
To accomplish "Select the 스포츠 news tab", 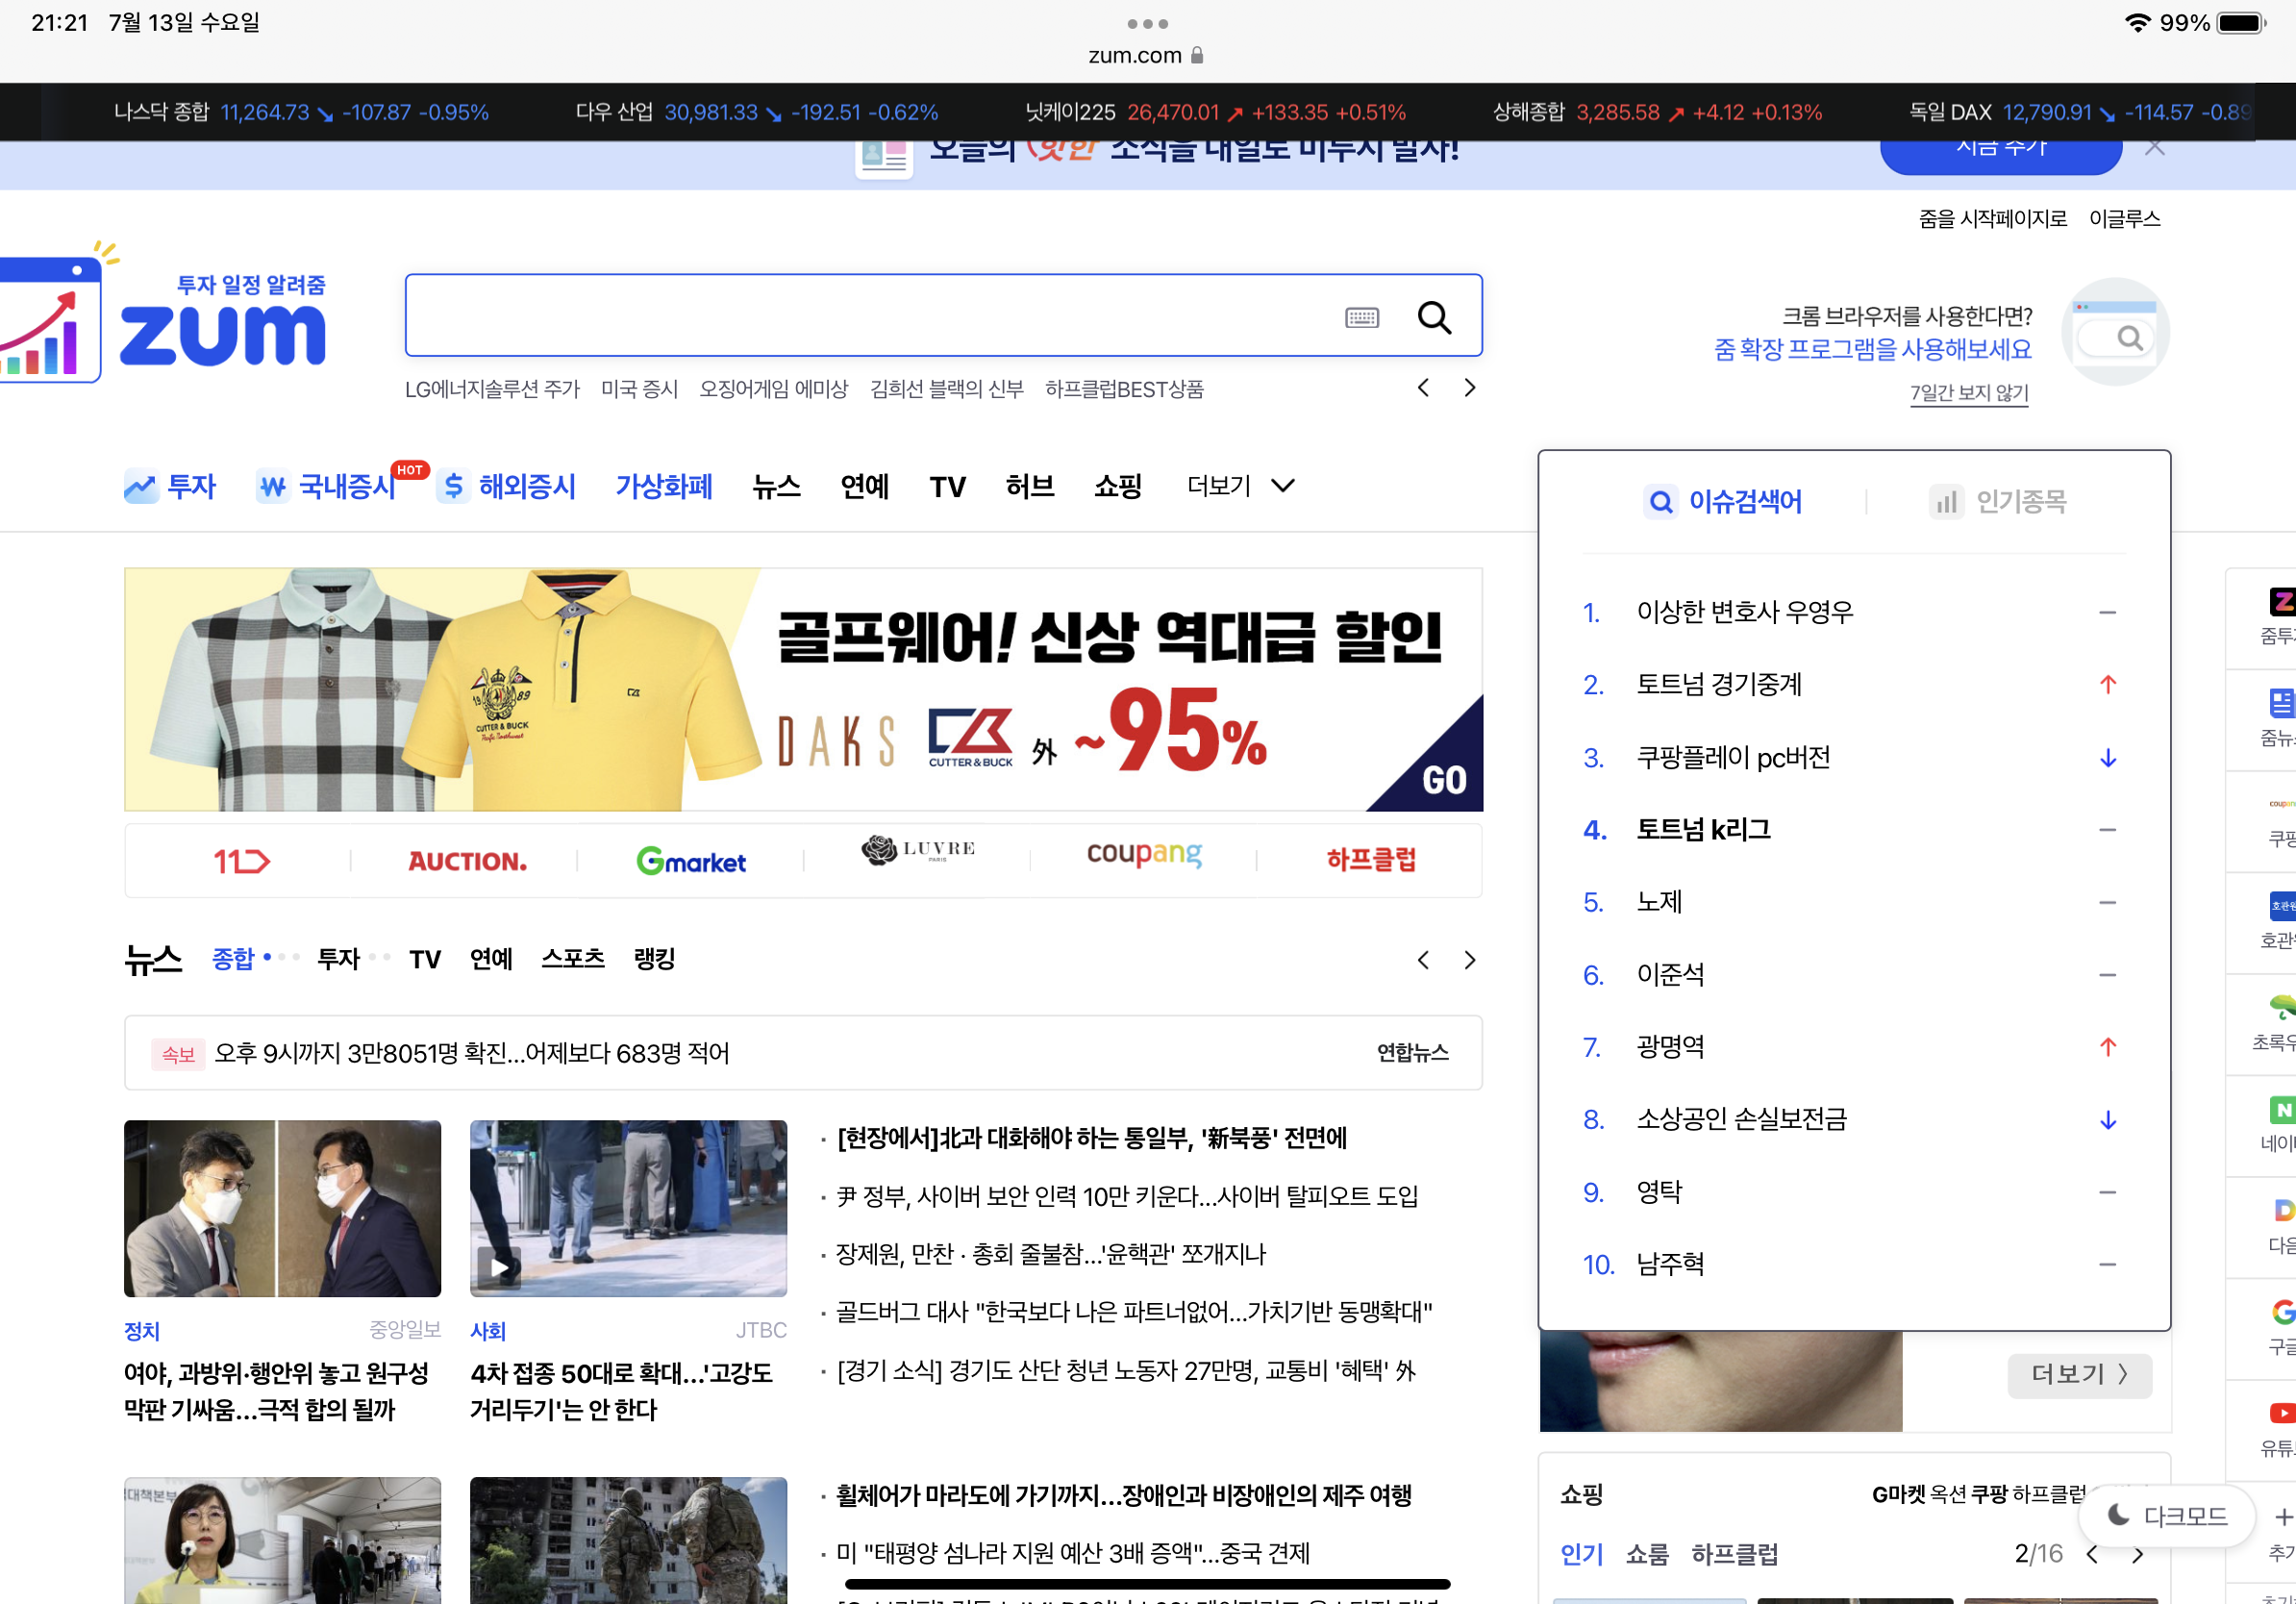I will point(572,959).
